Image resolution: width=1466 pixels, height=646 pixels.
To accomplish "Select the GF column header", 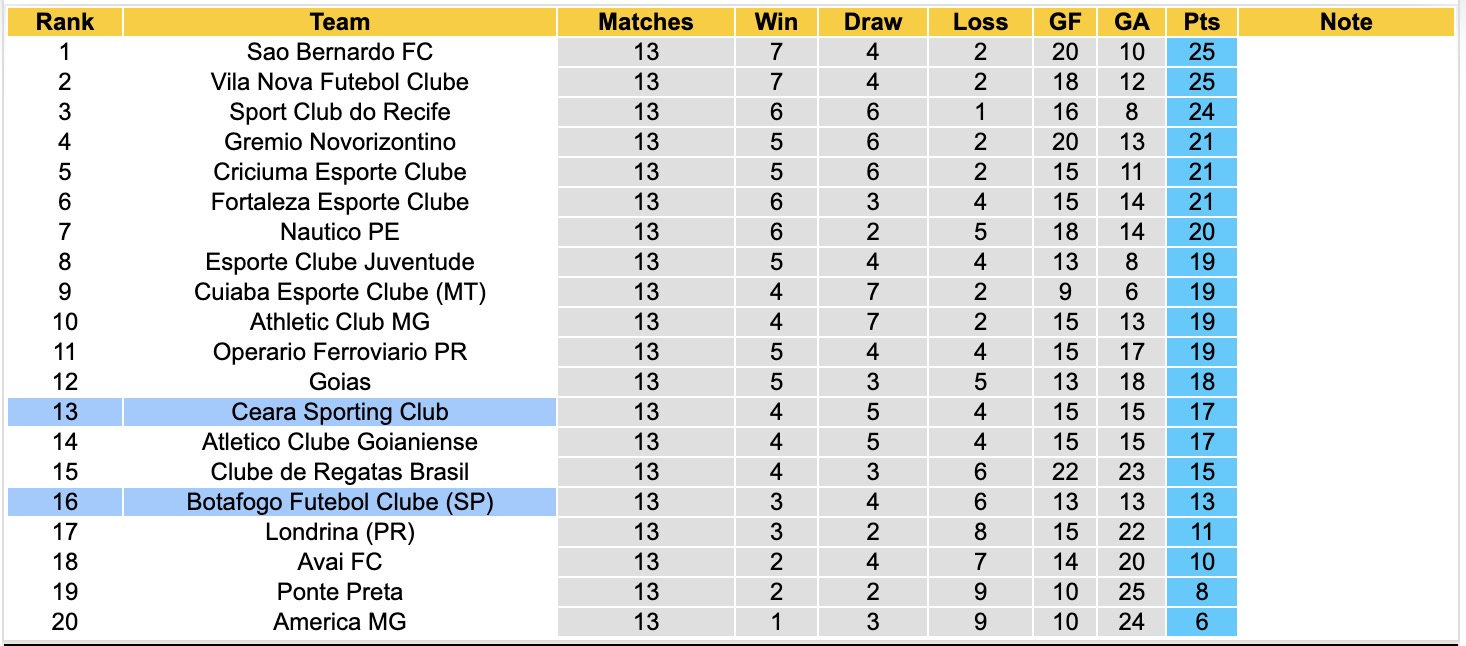I will (x=1065, y=22).
